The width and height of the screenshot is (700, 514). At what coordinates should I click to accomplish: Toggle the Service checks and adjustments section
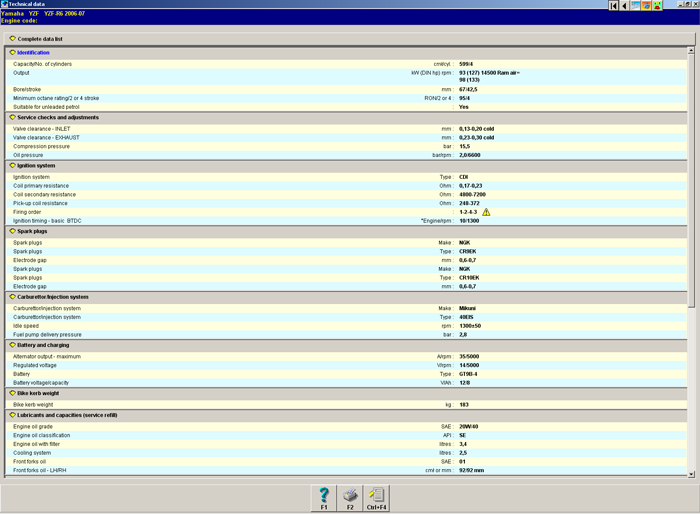click(13, 117)
